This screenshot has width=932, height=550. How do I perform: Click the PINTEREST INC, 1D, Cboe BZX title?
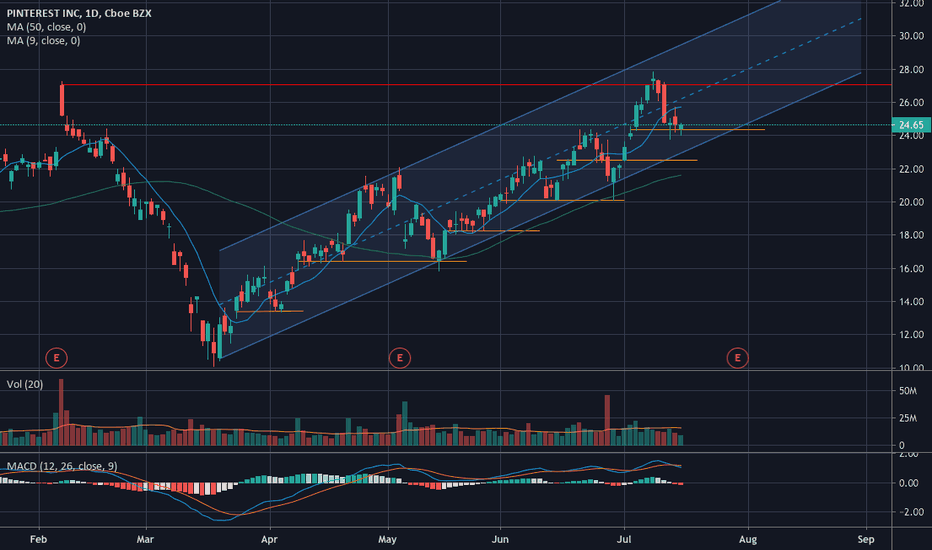(x=79, y=13)
